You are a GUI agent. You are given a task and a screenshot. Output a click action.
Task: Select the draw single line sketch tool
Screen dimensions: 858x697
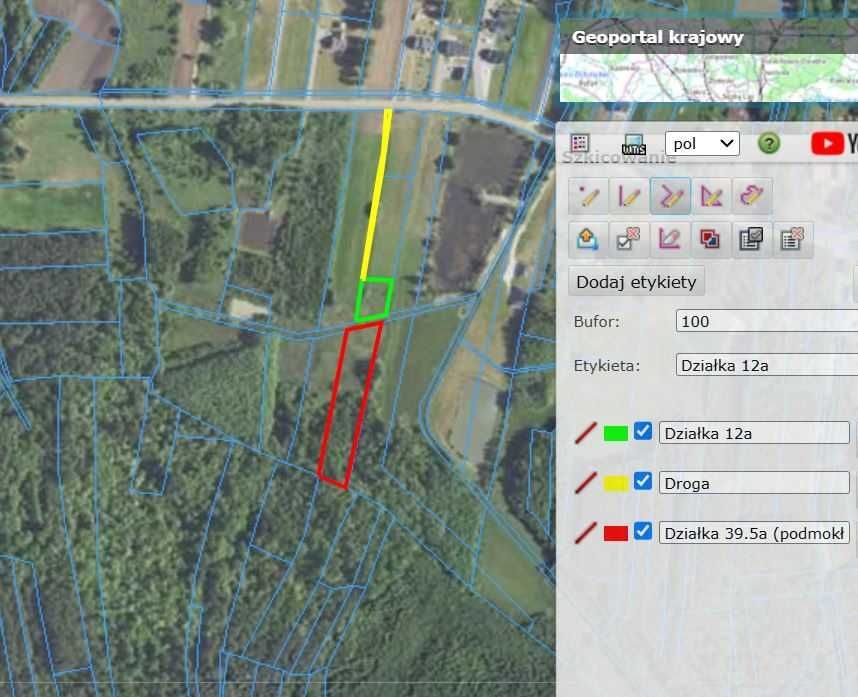[x=629, y=195]
